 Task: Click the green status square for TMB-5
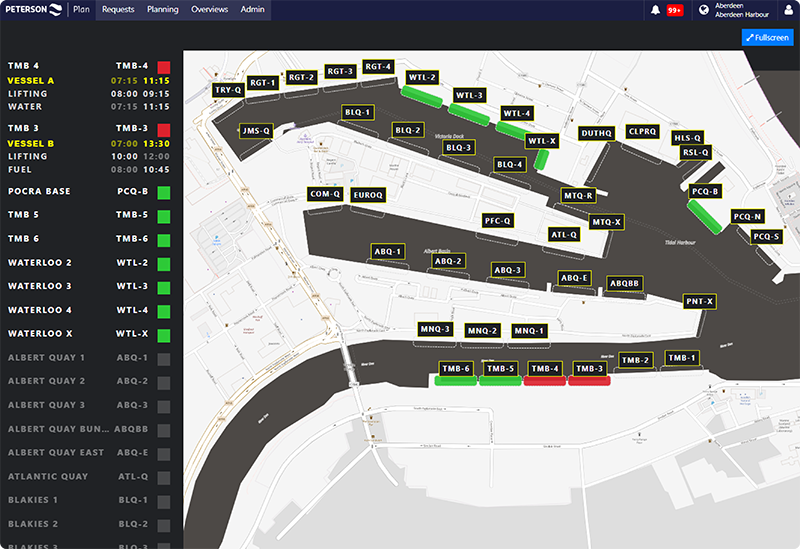tap(164, 216)
